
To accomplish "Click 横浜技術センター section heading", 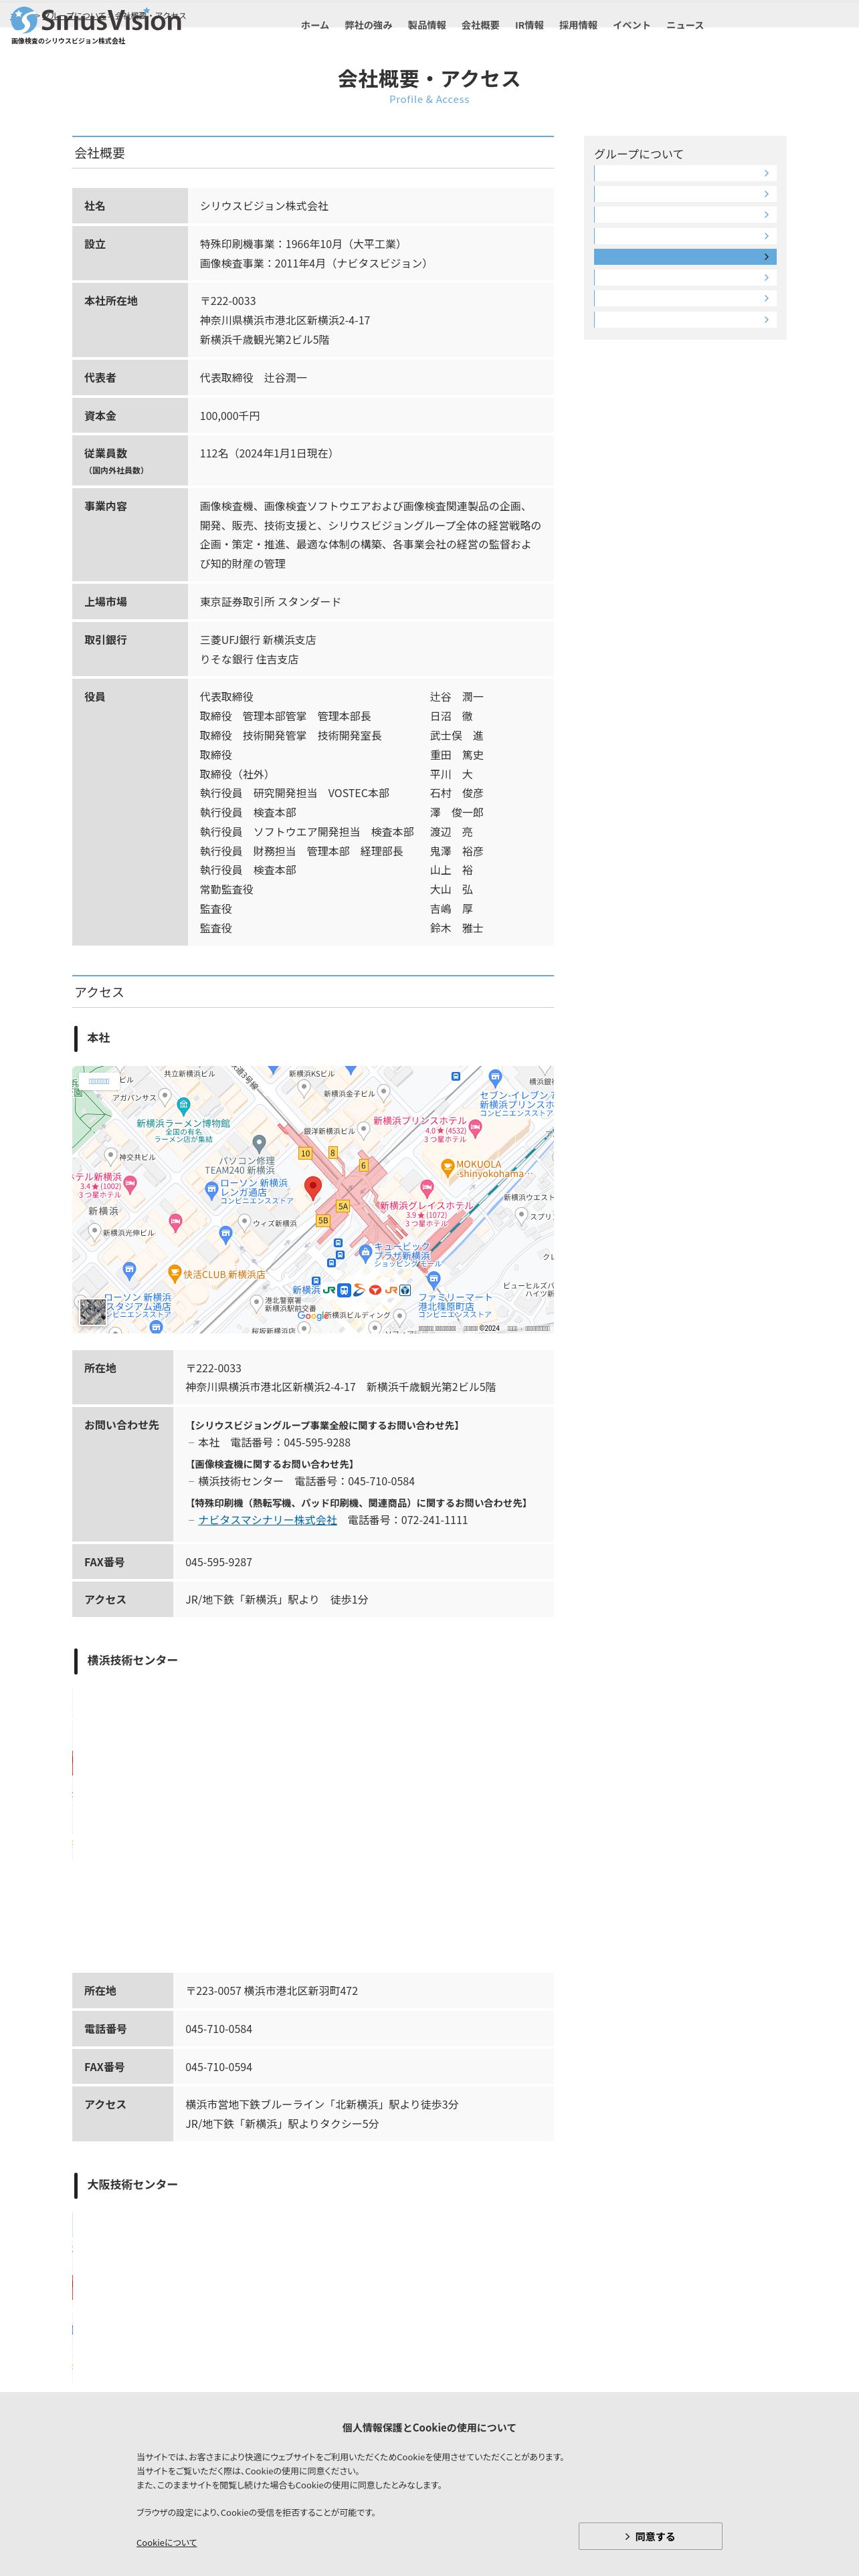I will pyautogui.click(x=132, y=1660).
